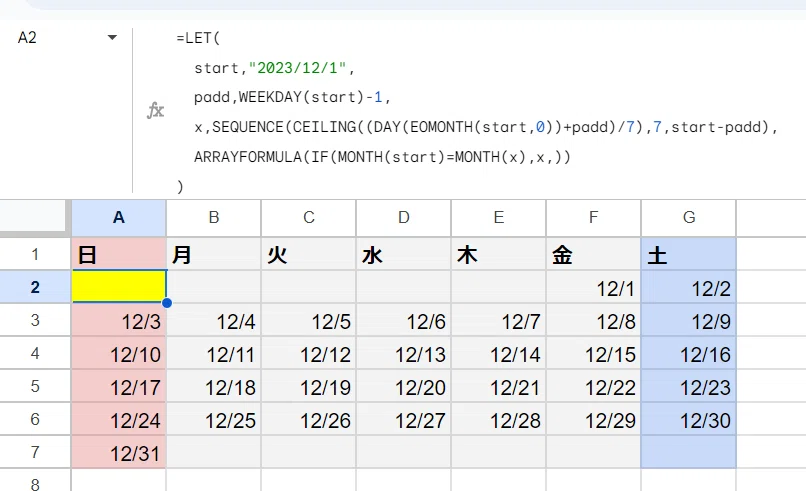The width and height of the screenshot is (806, 491).
Task: Click the cell showing 12/27
Action: pos(404,419)
